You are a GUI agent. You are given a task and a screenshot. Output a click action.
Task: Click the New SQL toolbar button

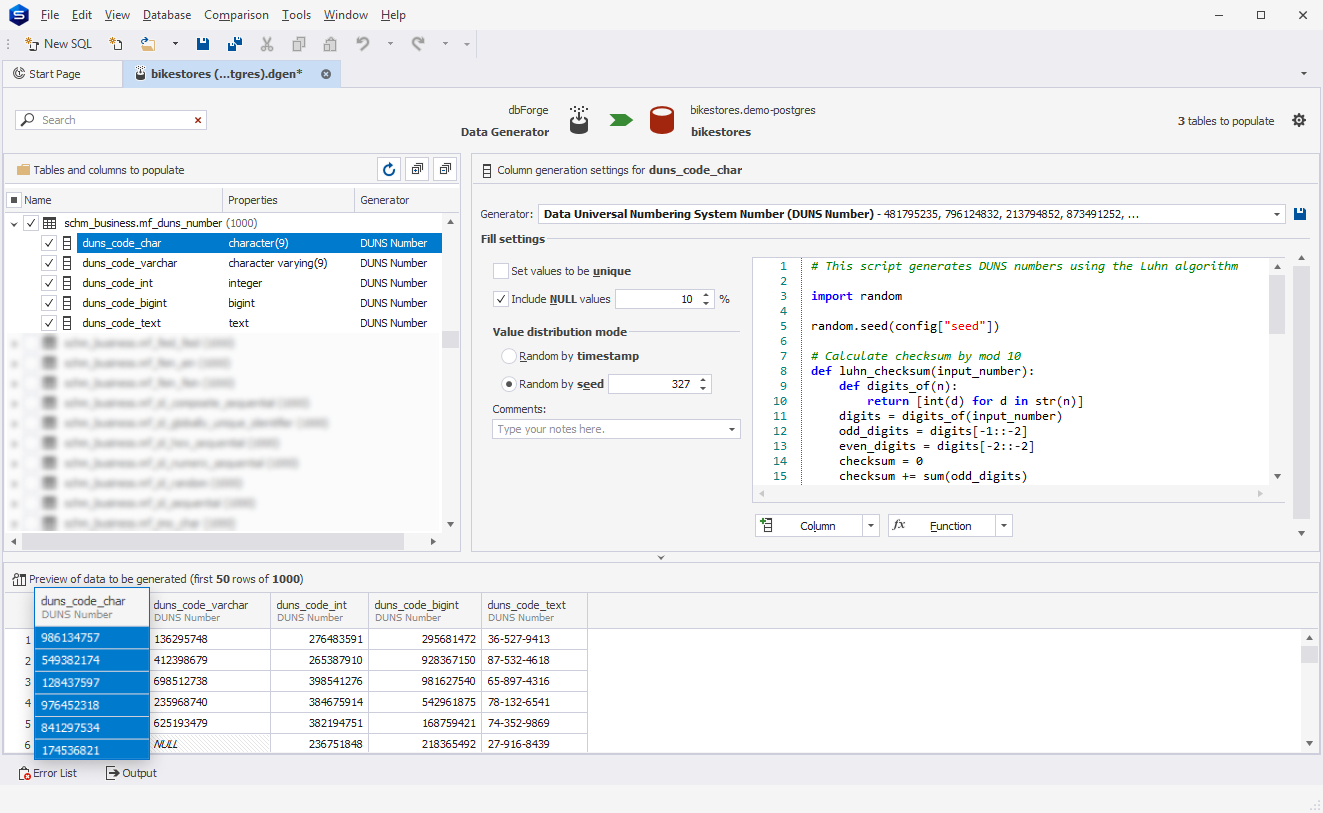click(58, 44)
